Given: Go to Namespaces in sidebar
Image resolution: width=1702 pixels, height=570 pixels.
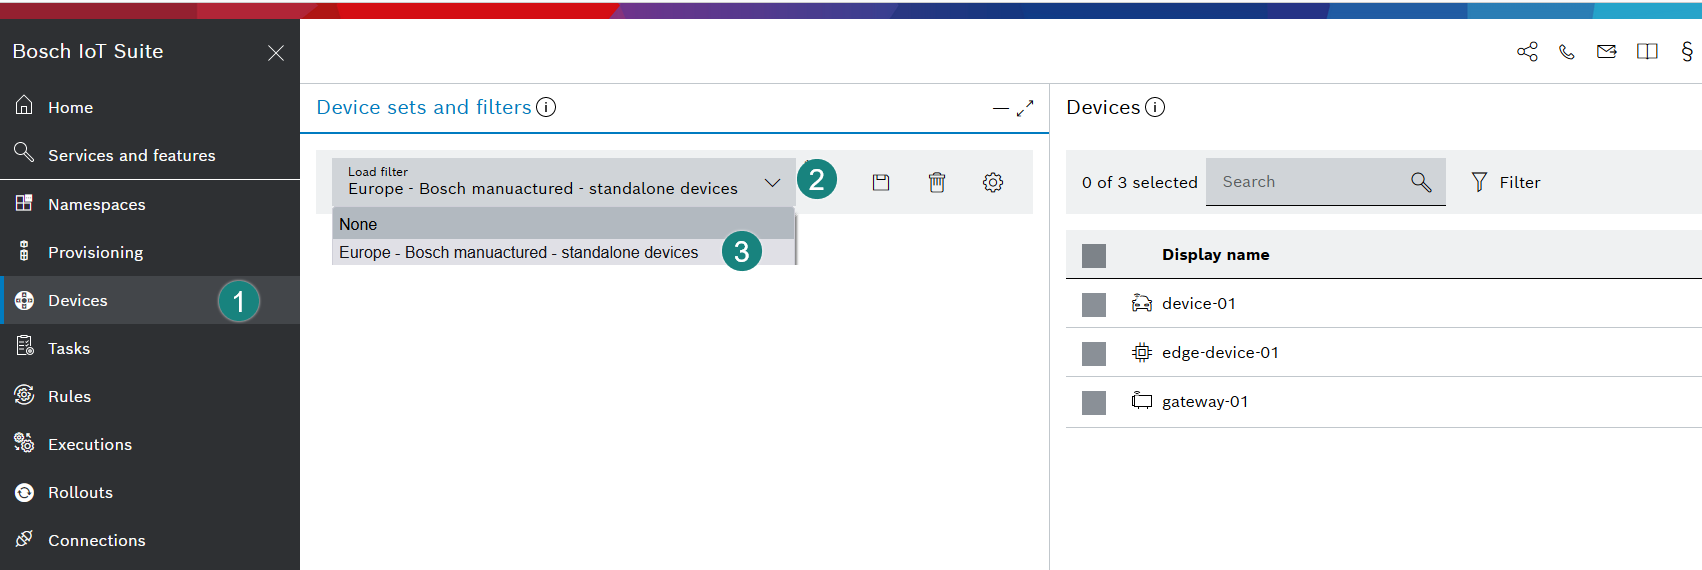Looking at the screenshot, I should point(150,204).
